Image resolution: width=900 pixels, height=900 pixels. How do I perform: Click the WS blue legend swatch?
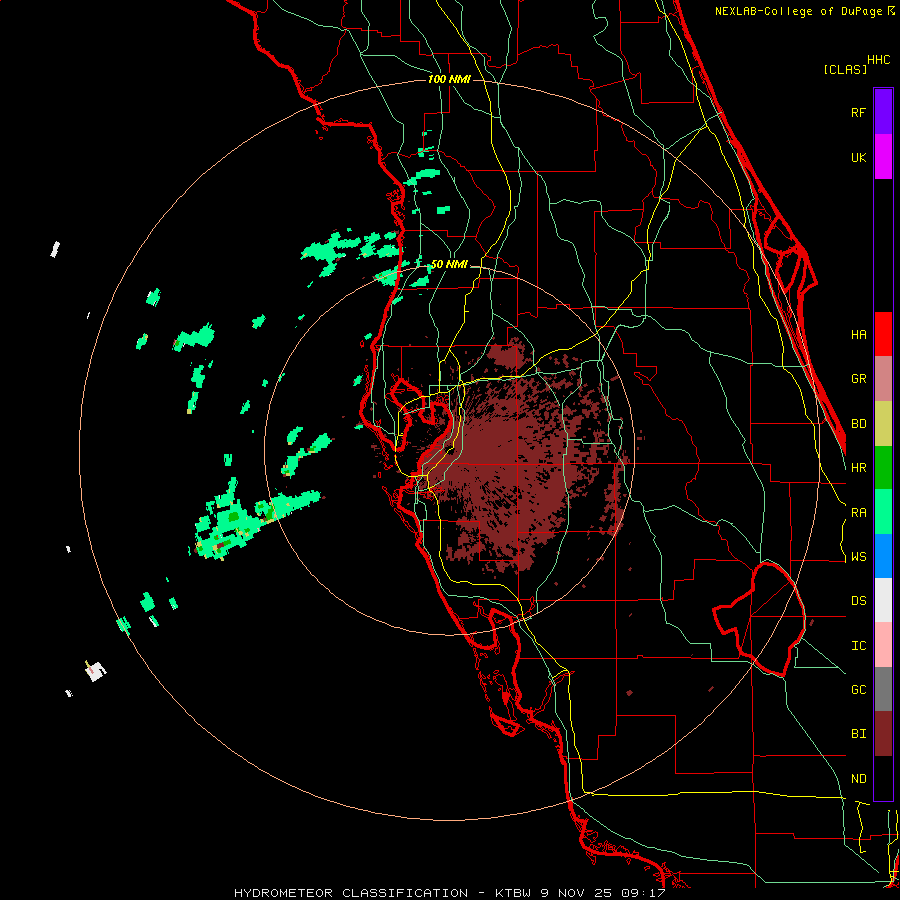click(883, 556)
